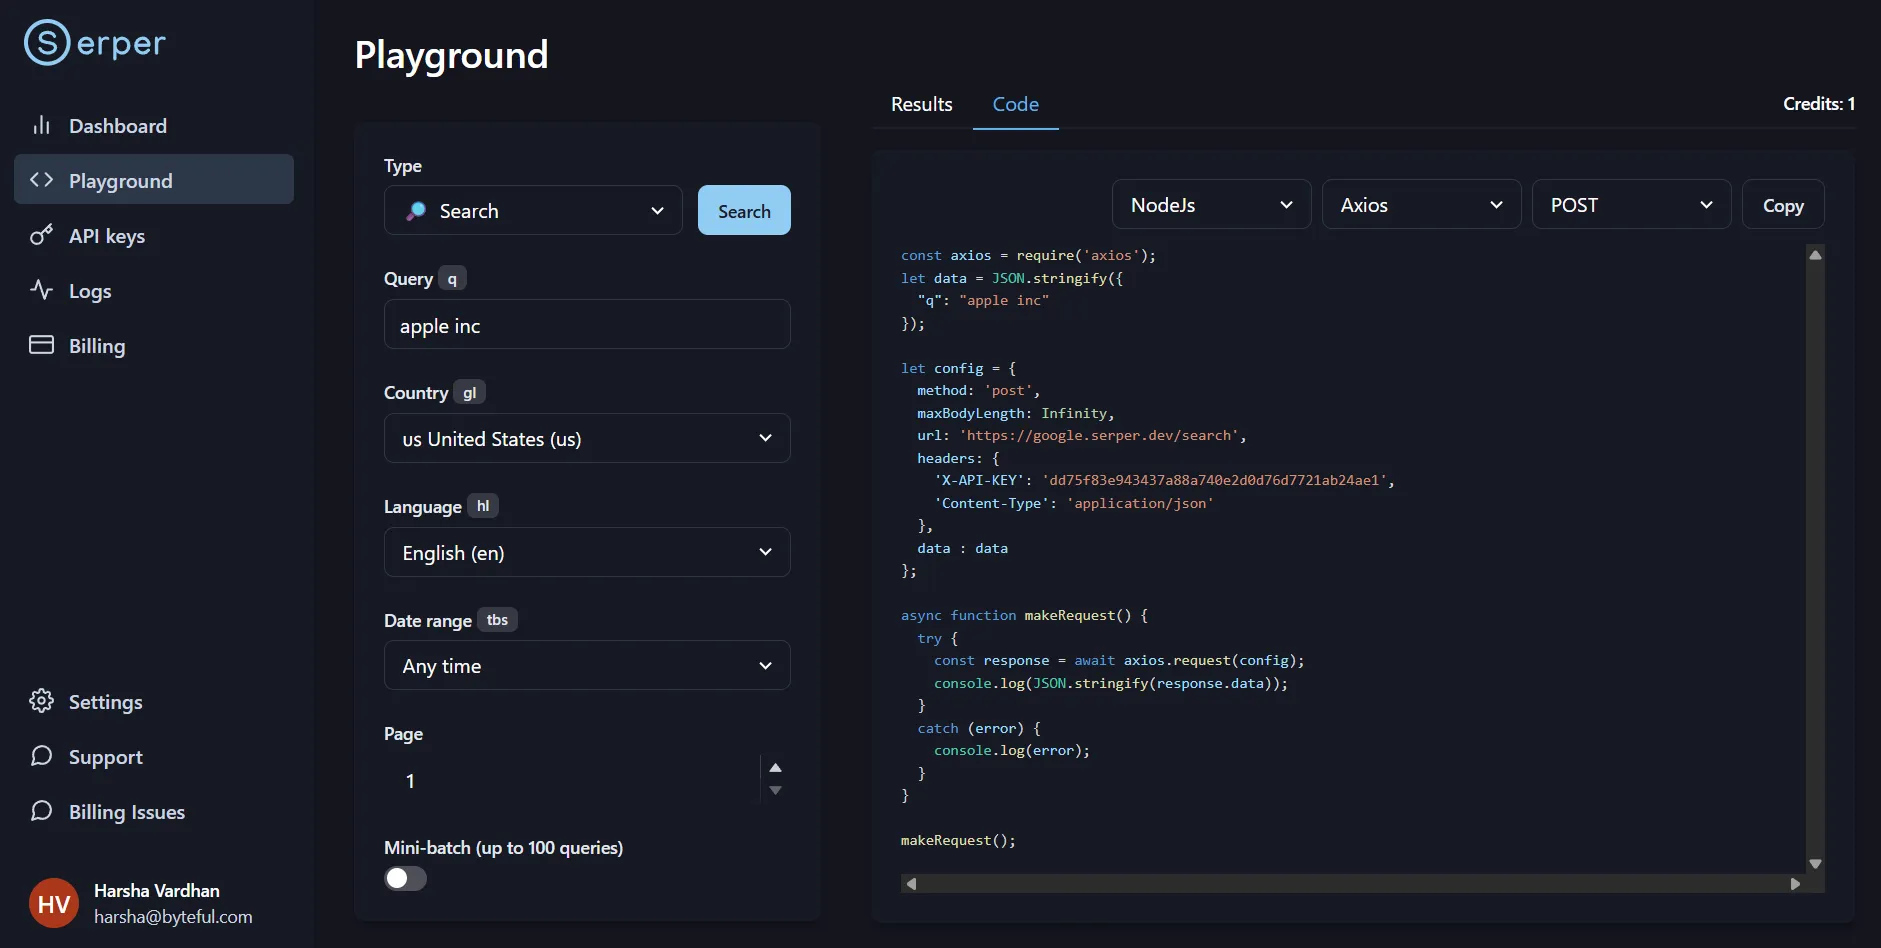Open the Language English (en) dropdown
The width and height of the screenshot is (1881, 948).
point(587,552)
